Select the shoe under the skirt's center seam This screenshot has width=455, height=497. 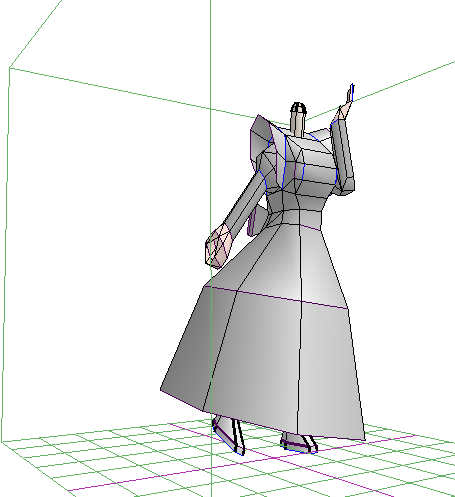pos(299,443)
